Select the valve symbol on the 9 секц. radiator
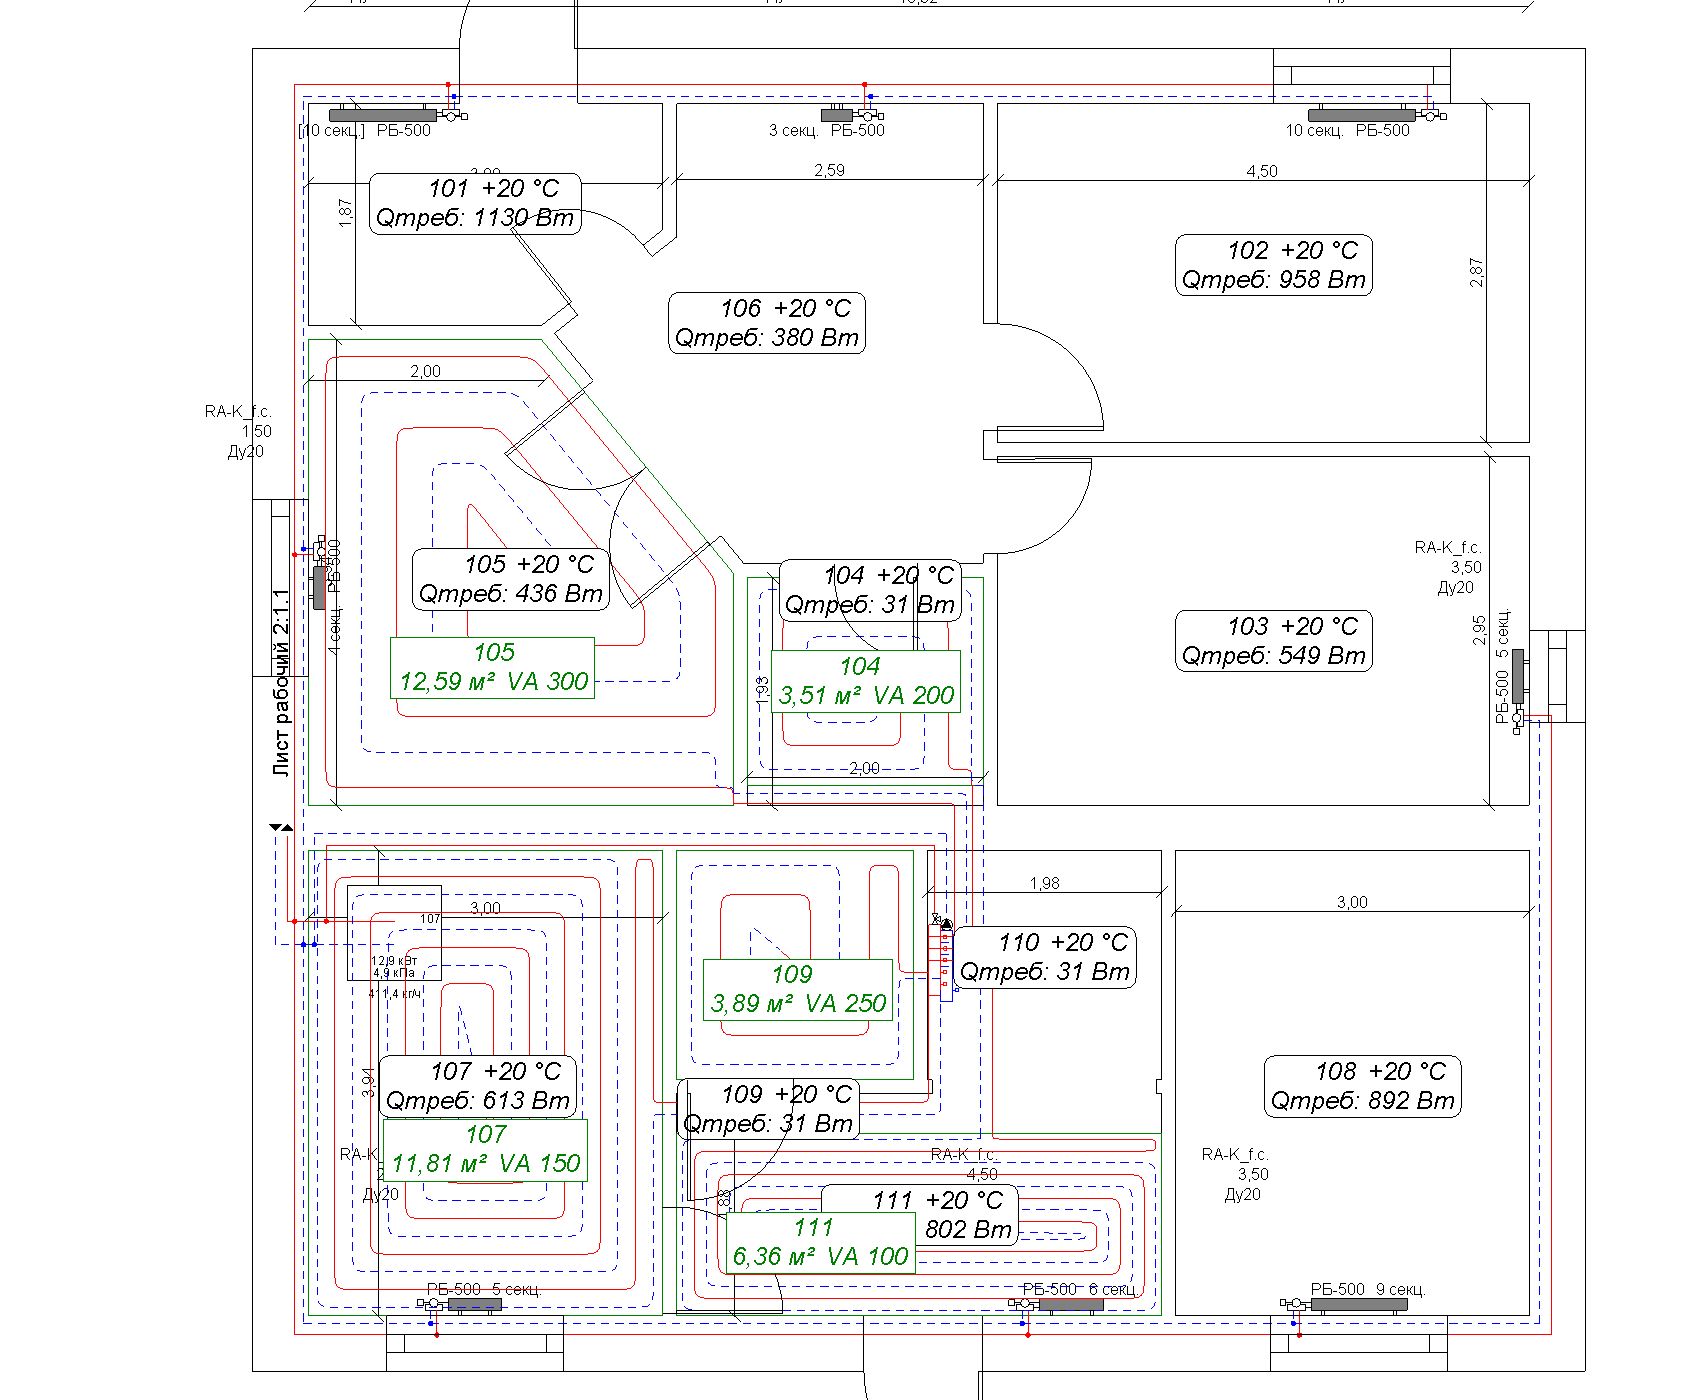The image size is (1681, 1400). coord(1294,1304)
